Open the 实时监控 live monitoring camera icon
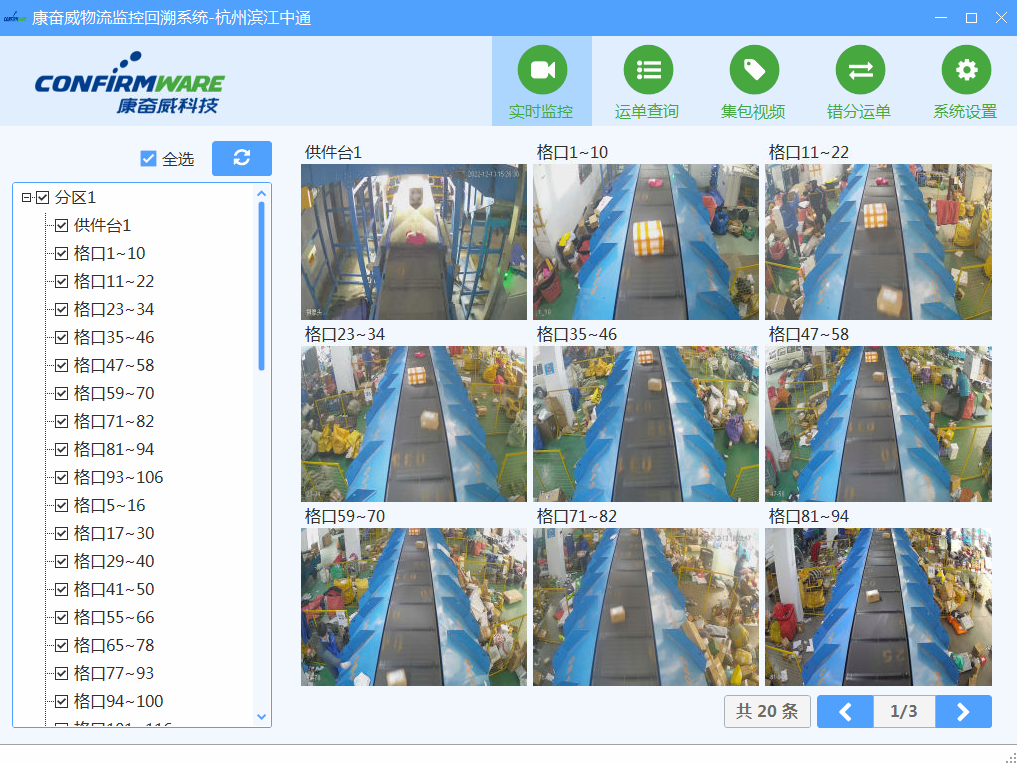 (x=541, y=70)
